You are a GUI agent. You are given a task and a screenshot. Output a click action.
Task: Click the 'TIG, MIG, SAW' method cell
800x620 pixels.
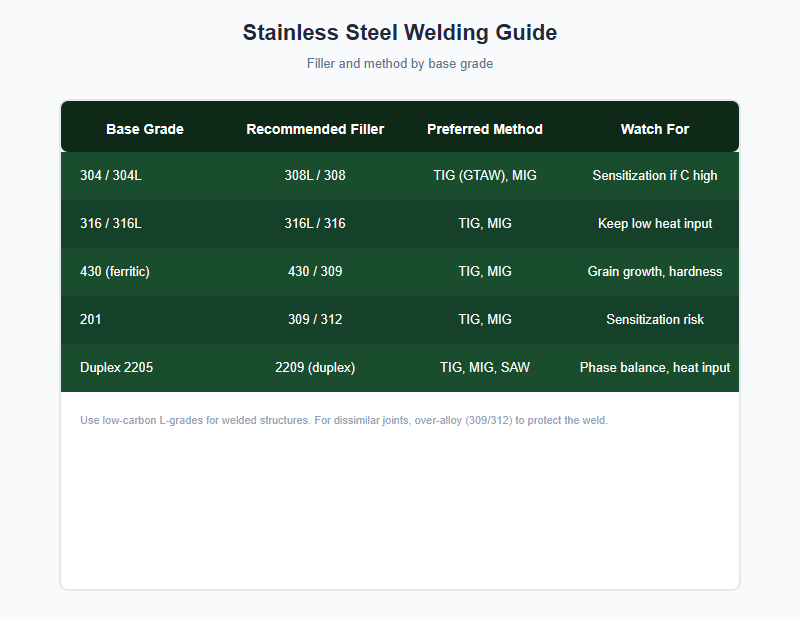(x=485, y=367)
